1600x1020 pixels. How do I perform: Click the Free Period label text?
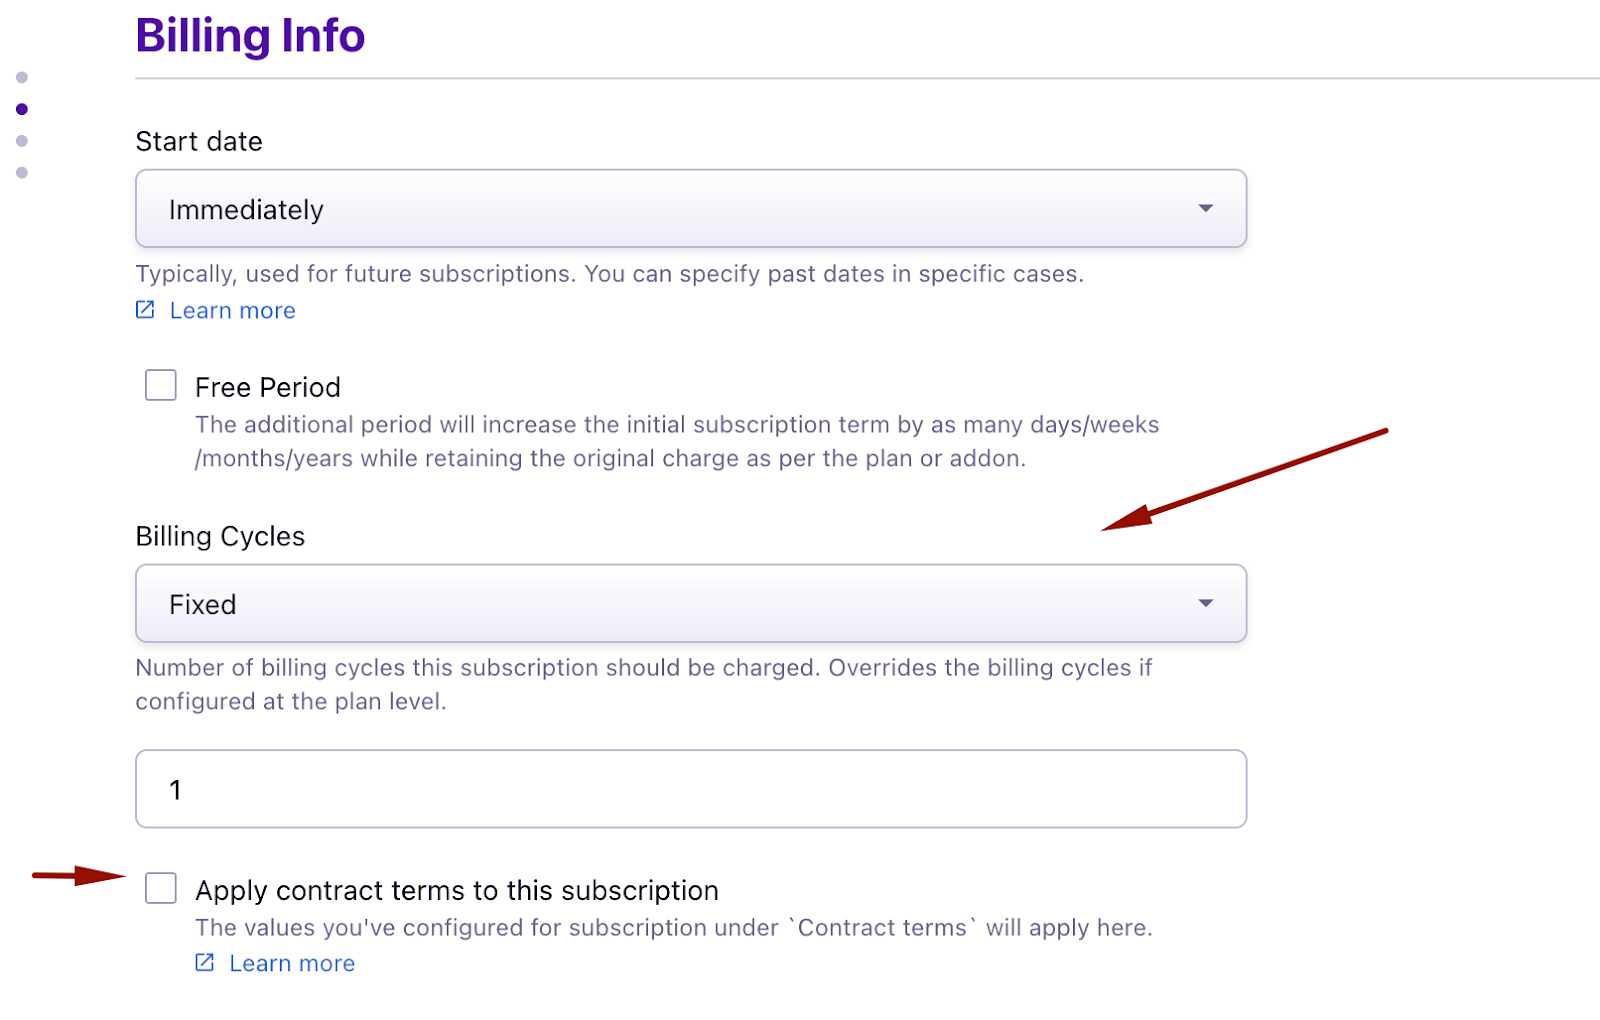[x=267, y=387]
